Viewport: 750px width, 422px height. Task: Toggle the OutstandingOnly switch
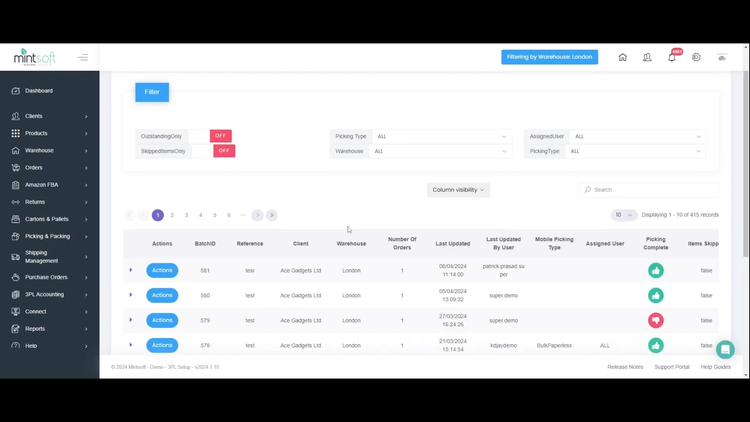(210, 136)
